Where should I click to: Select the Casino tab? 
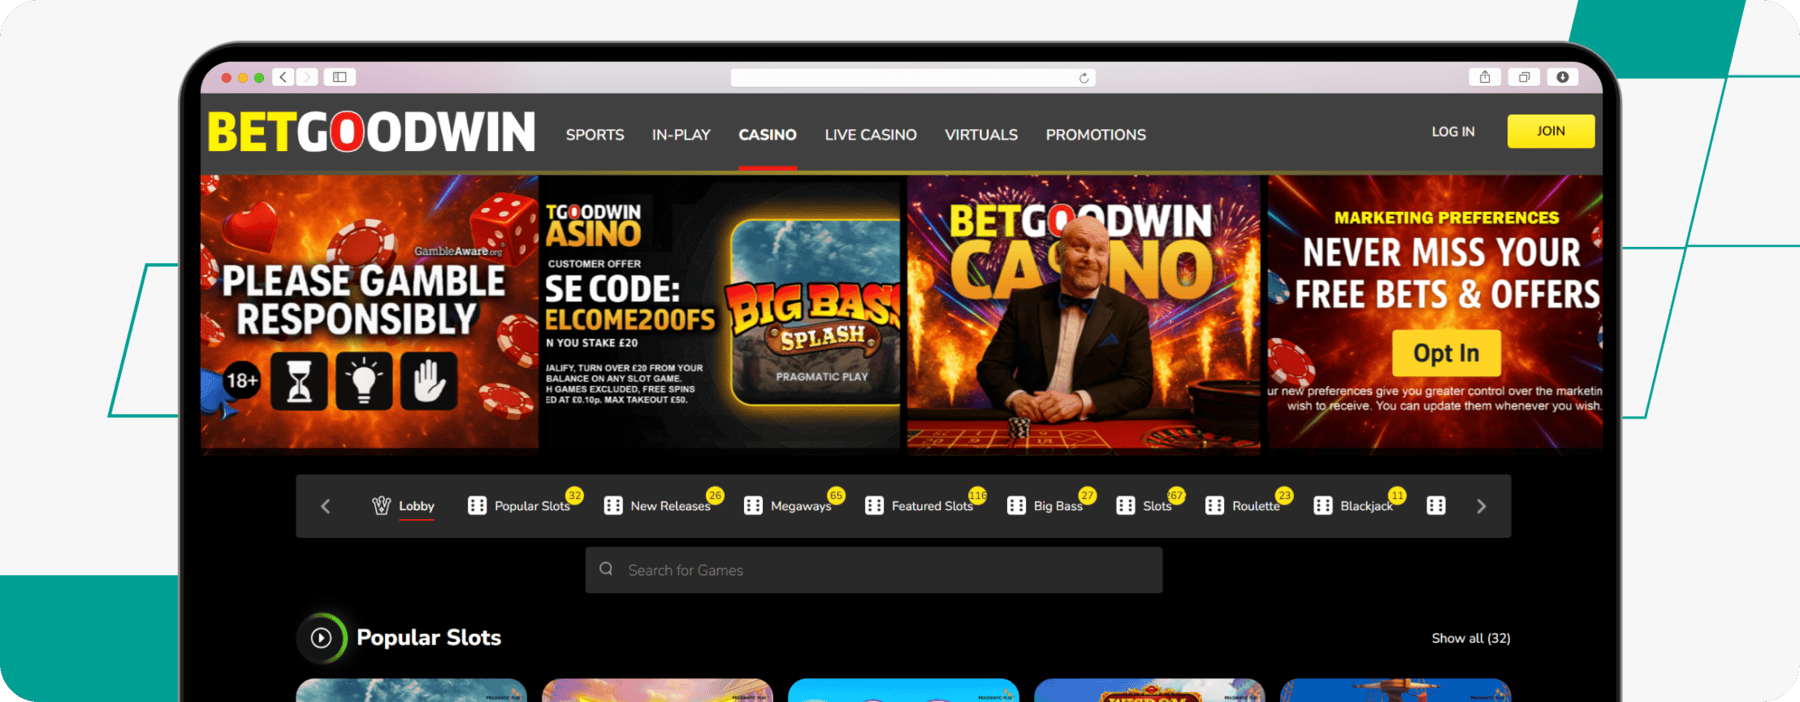click(x=767, y=134)
